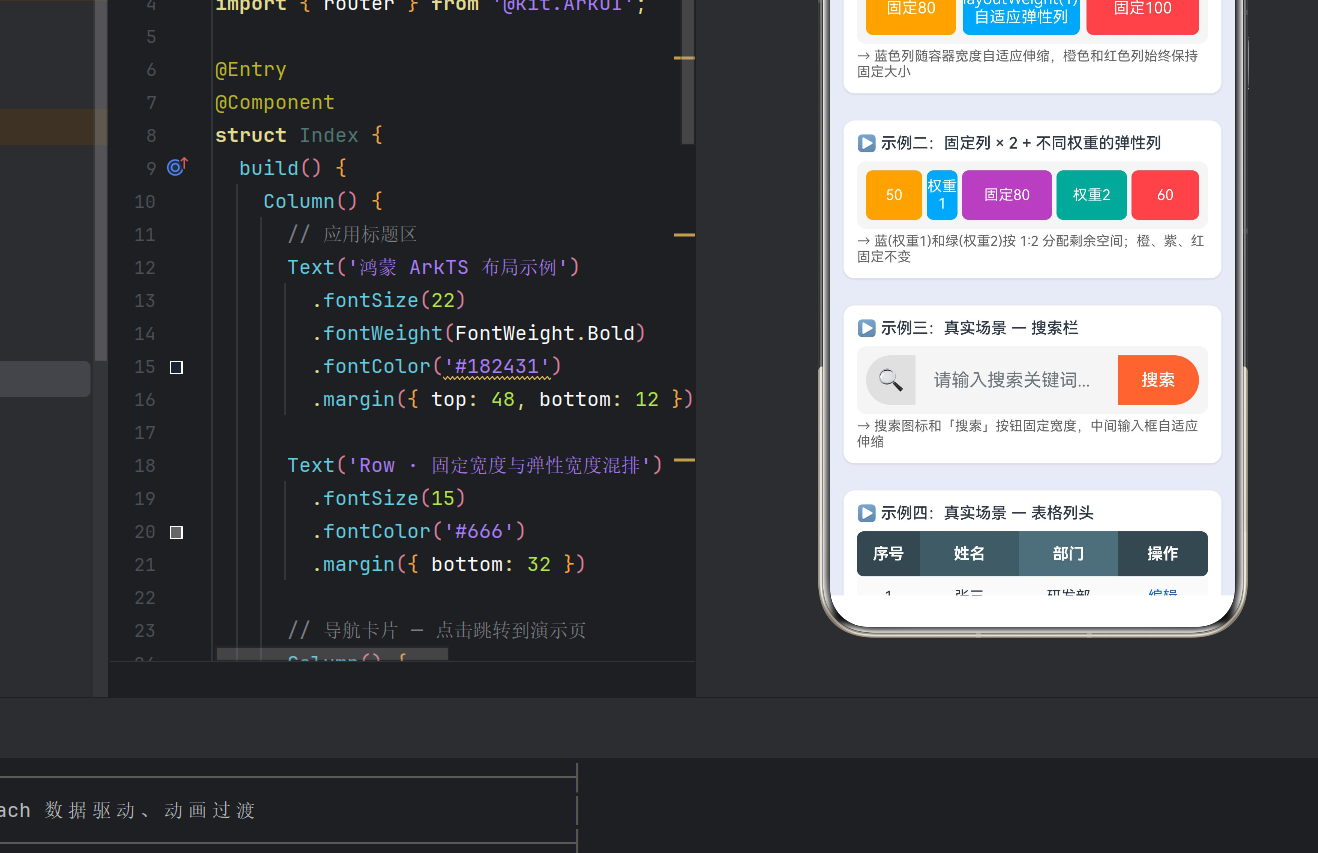1318x853 pixels.
Task: Click the 操作 table header
Action: coord(1163,553)
